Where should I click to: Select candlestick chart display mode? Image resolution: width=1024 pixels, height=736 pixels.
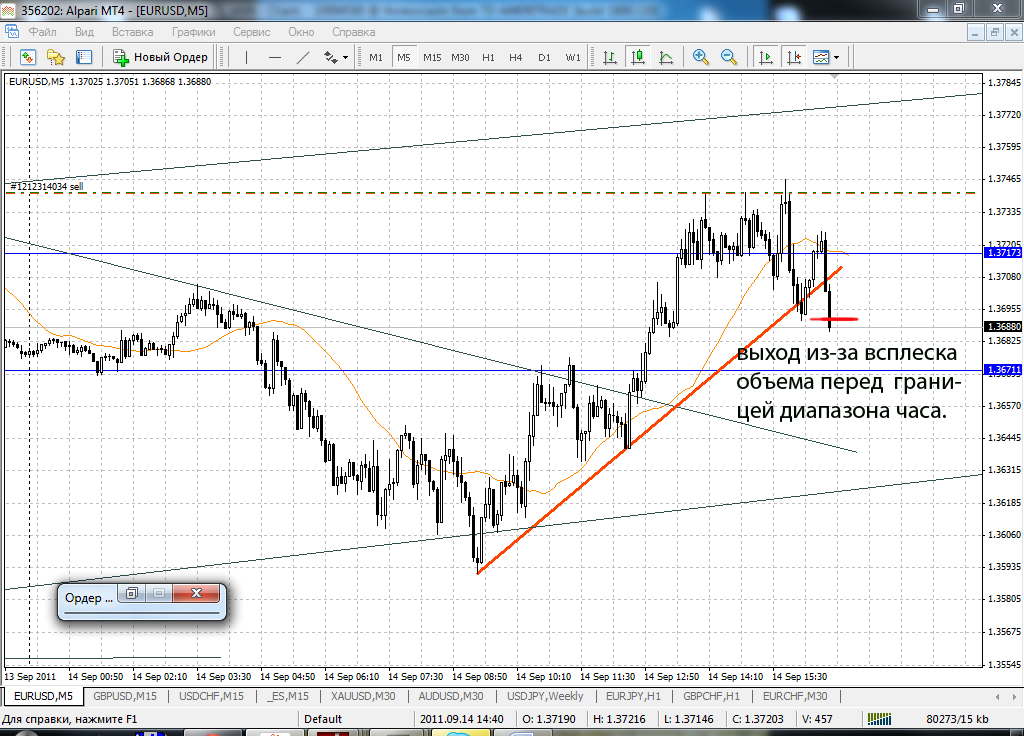click(x=638, y=57)
